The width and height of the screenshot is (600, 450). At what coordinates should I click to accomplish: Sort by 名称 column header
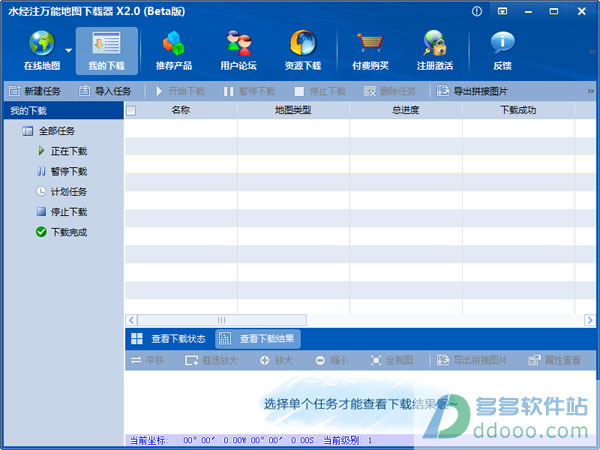pos(181,110)
